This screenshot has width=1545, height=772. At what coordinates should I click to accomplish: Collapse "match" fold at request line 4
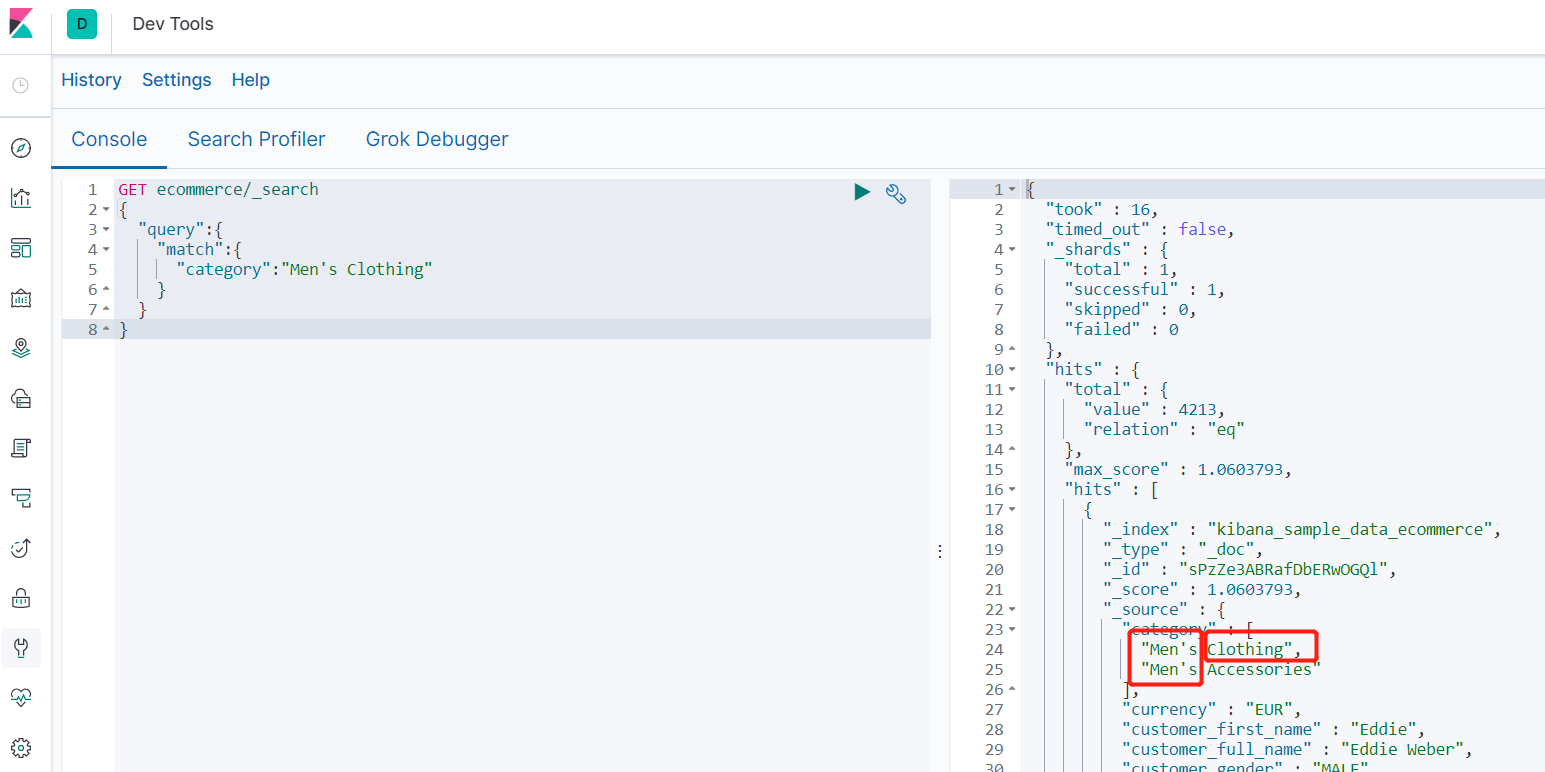click(x=106, y=250)
